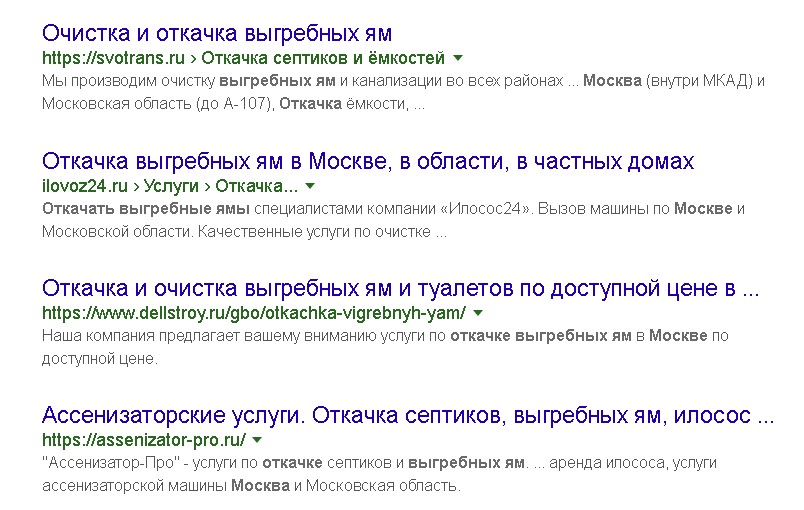The width and height of the screenshot is (804, 510).
Task: Click snippet '"Ассенизатор-Про" - услуги по откачке'
Action: [182, 463]
